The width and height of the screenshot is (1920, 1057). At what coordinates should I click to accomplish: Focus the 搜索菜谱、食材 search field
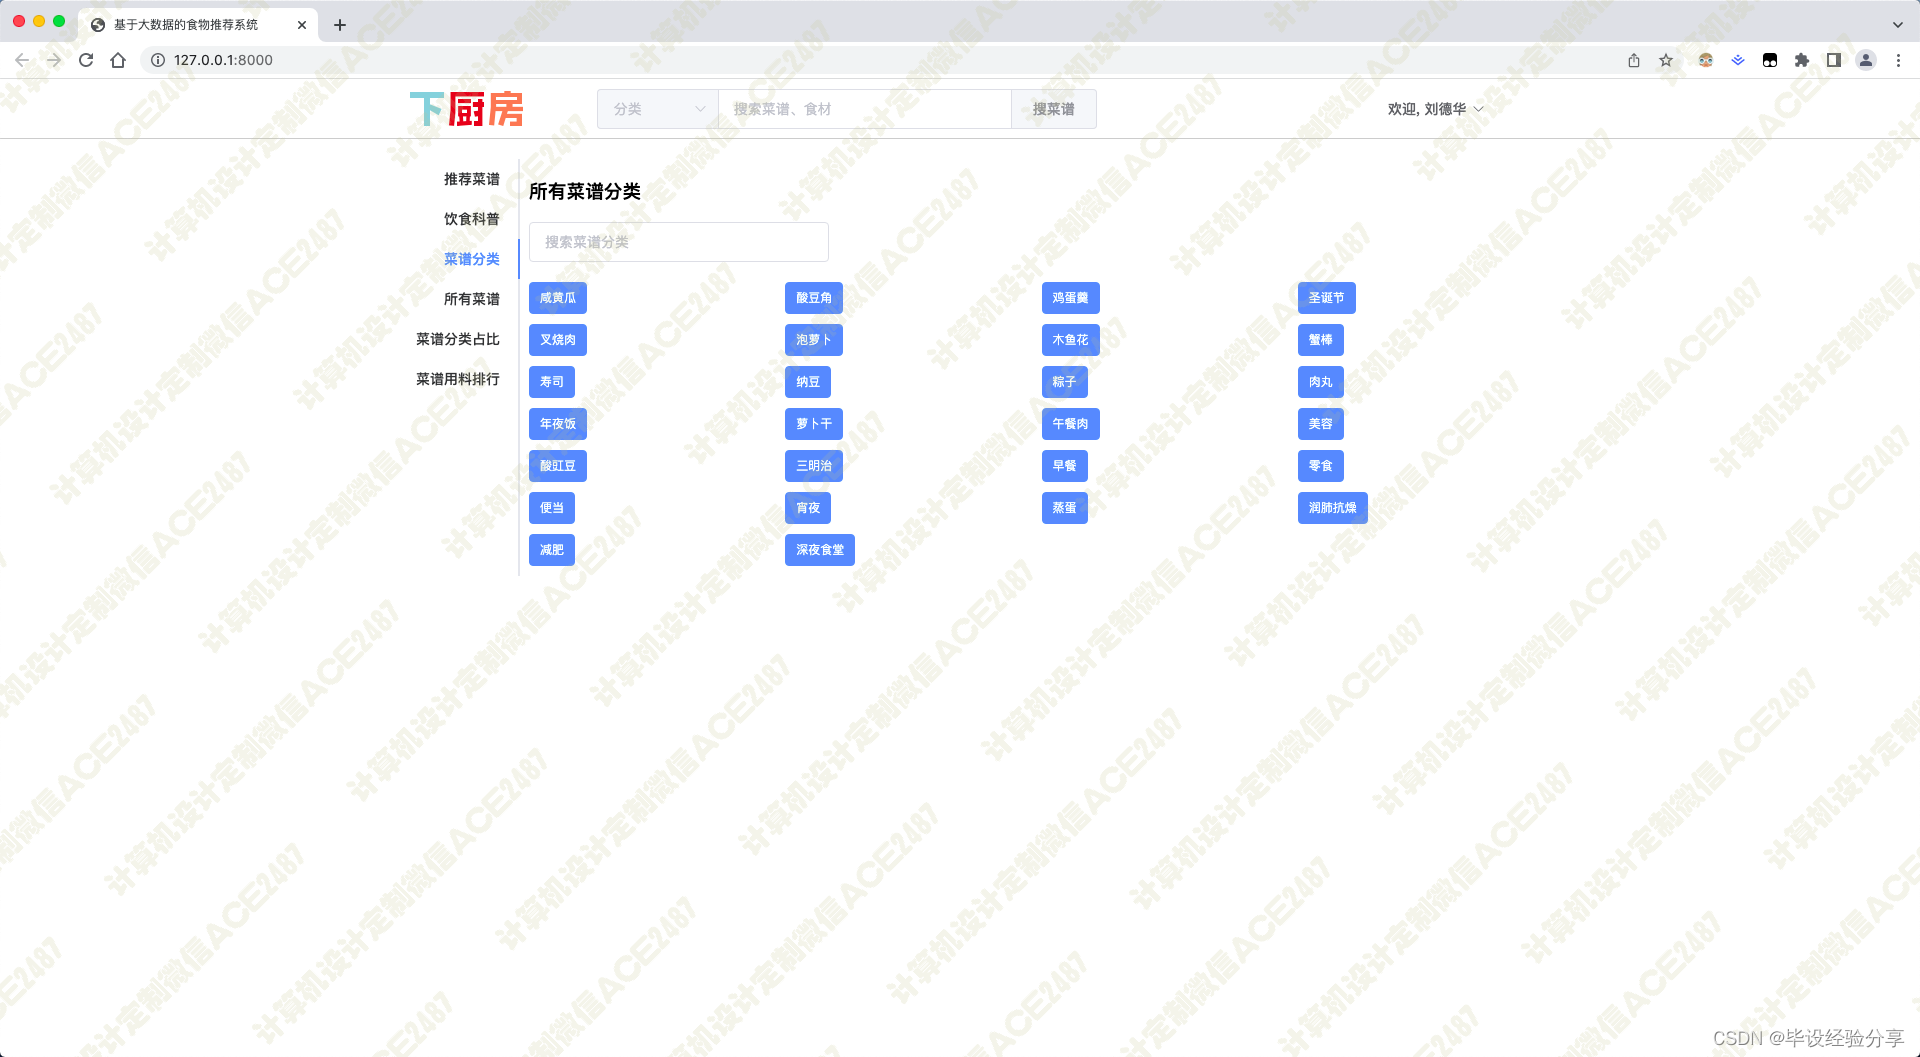[x=864, y=109]
